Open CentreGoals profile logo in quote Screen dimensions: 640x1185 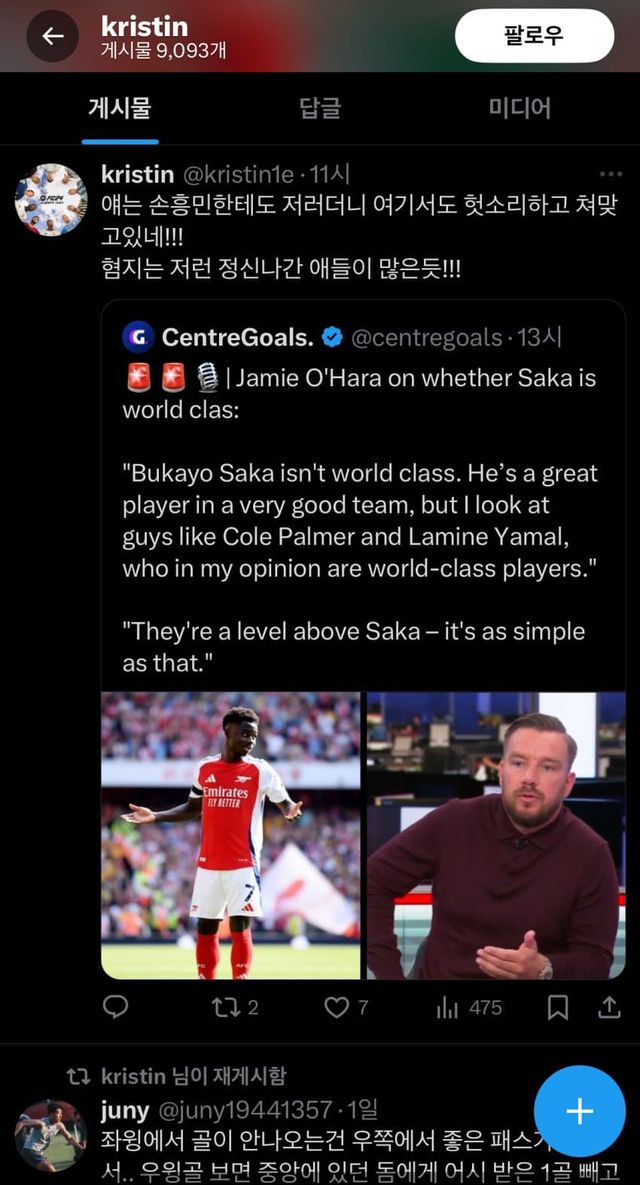[x=137, y=338]
